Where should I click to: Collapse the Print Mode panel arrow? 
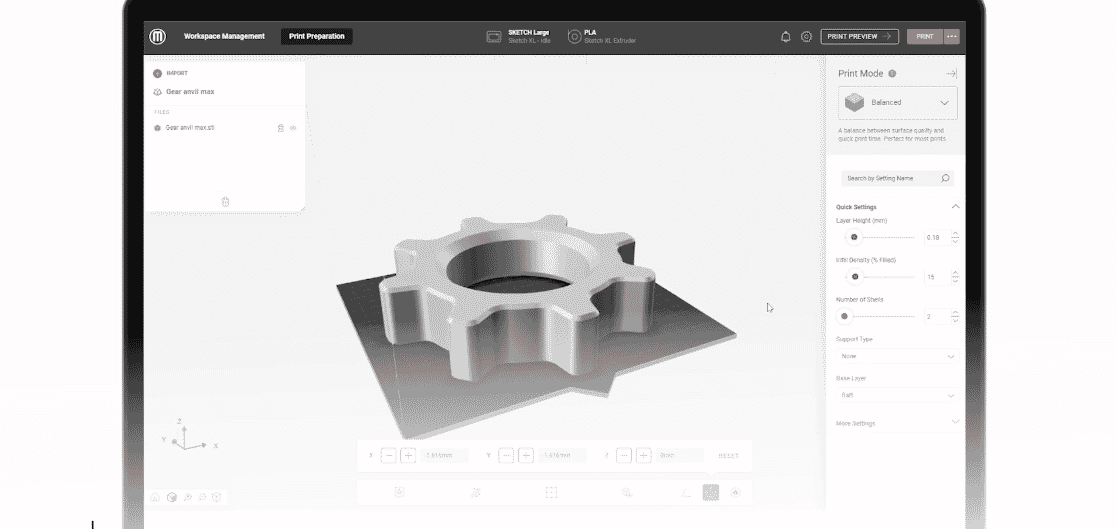pyautogui.click(x=951, y=74)
